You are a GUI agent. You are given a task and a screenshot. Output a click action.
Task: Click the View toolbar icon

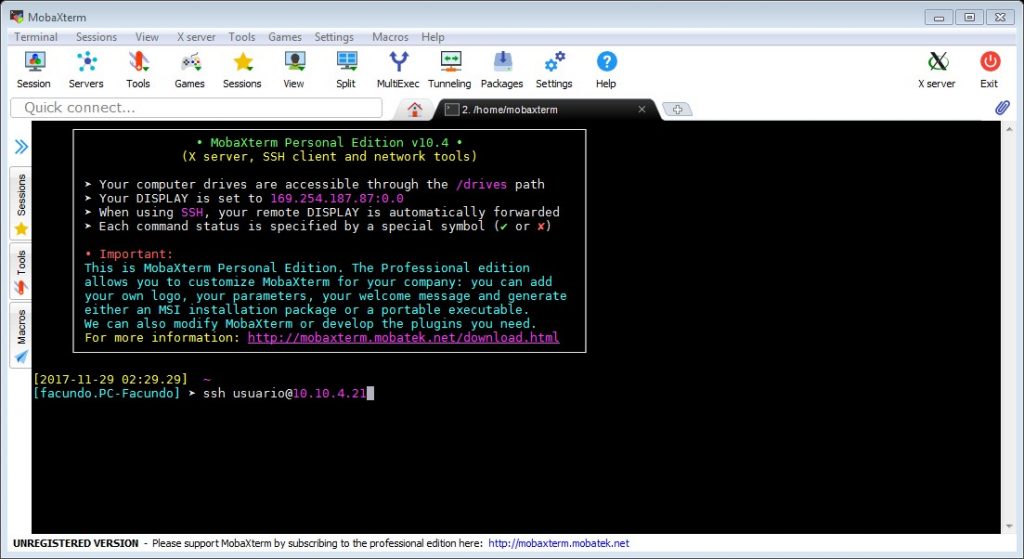pos(294,70)
